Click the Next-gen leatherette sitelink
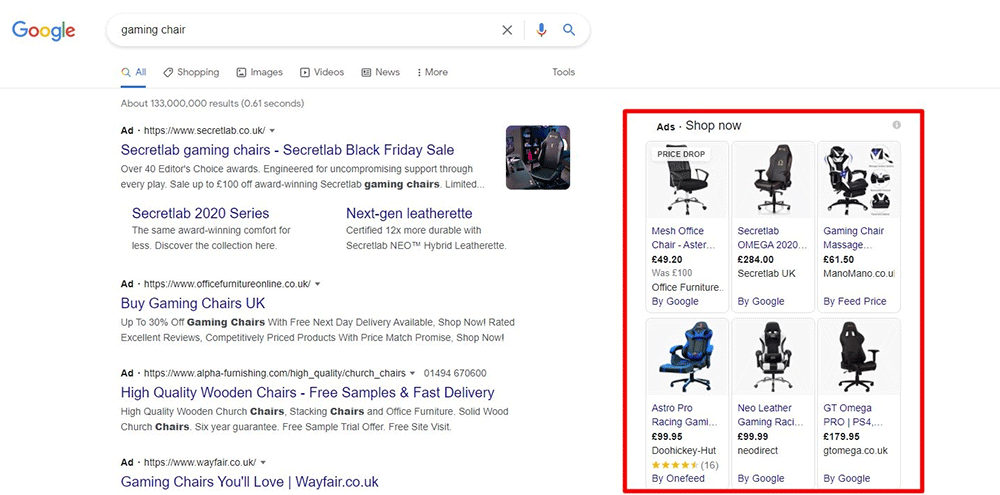This screenshot has height=495, width=1000. pos(409,213)
